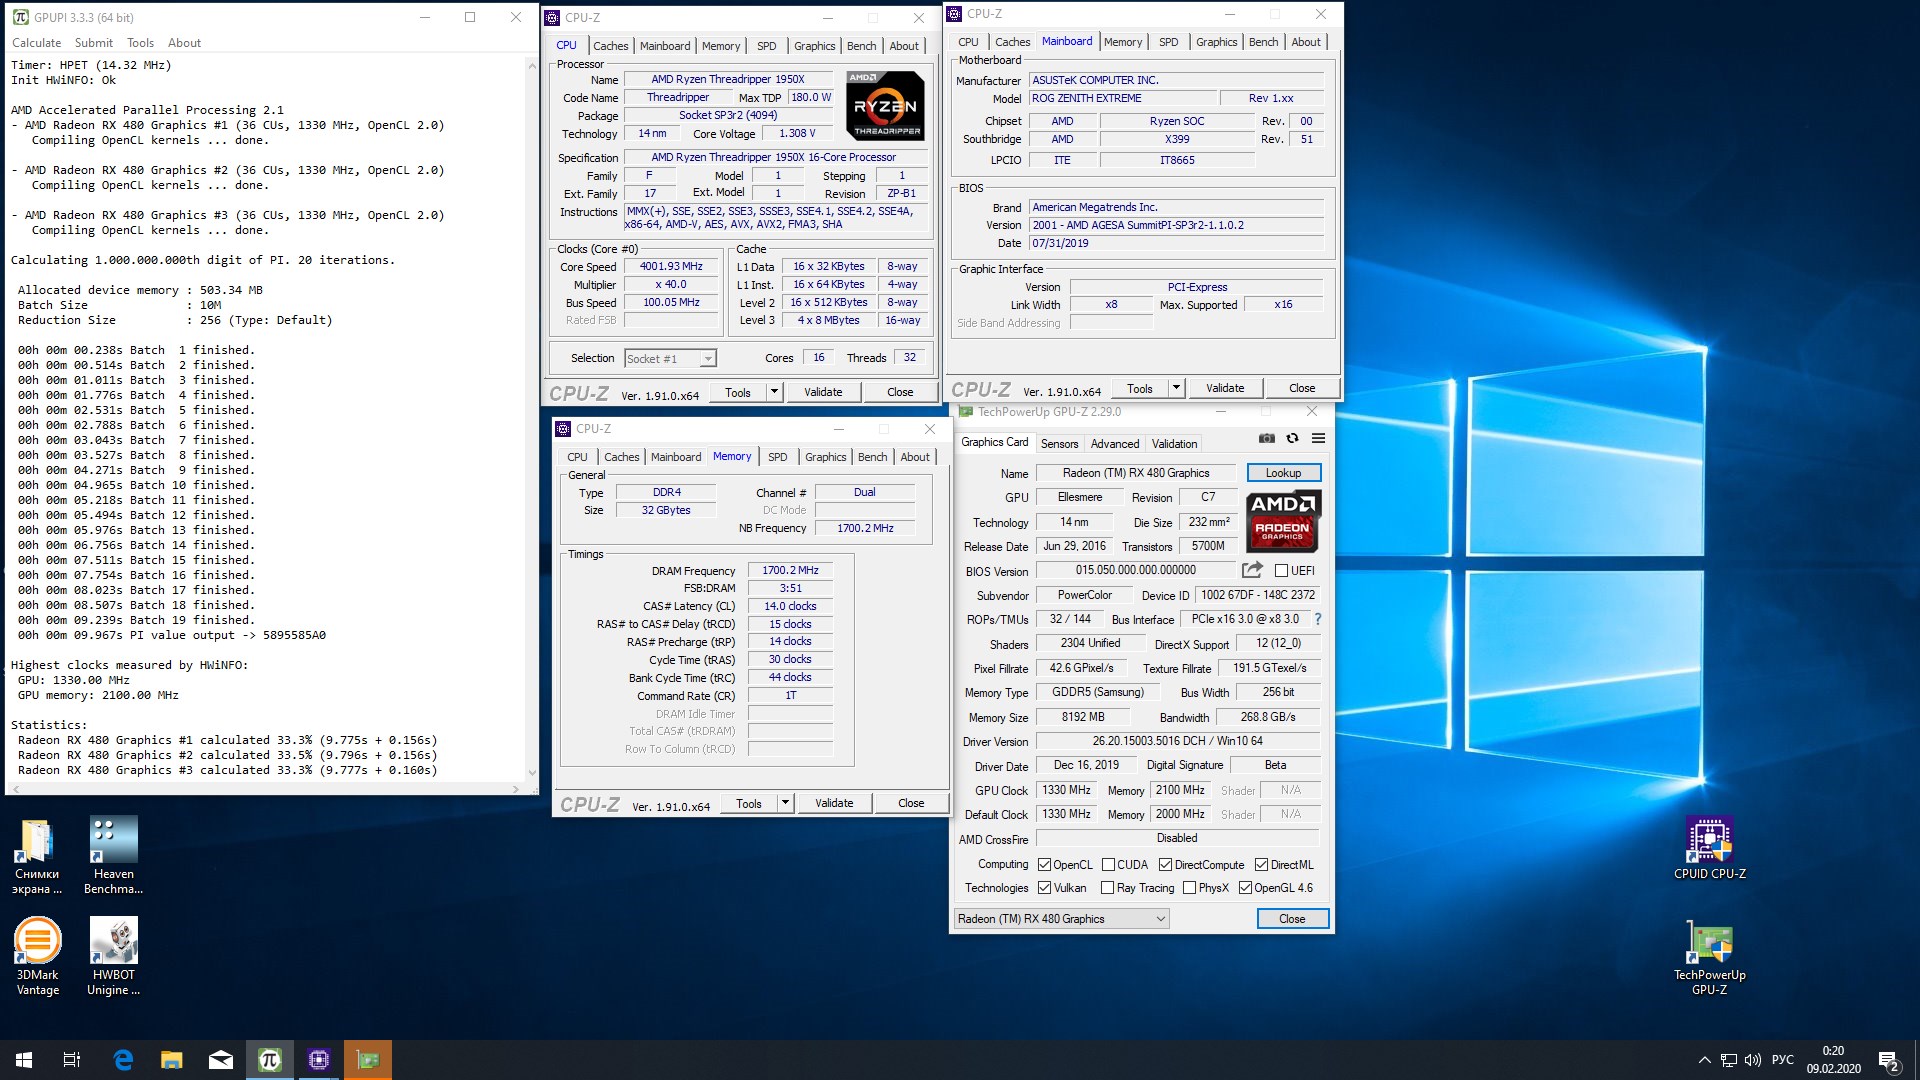Click the Bus Interface question mark icon
Viewport: 1920px width, 1080px height.
pos(1317,619)
